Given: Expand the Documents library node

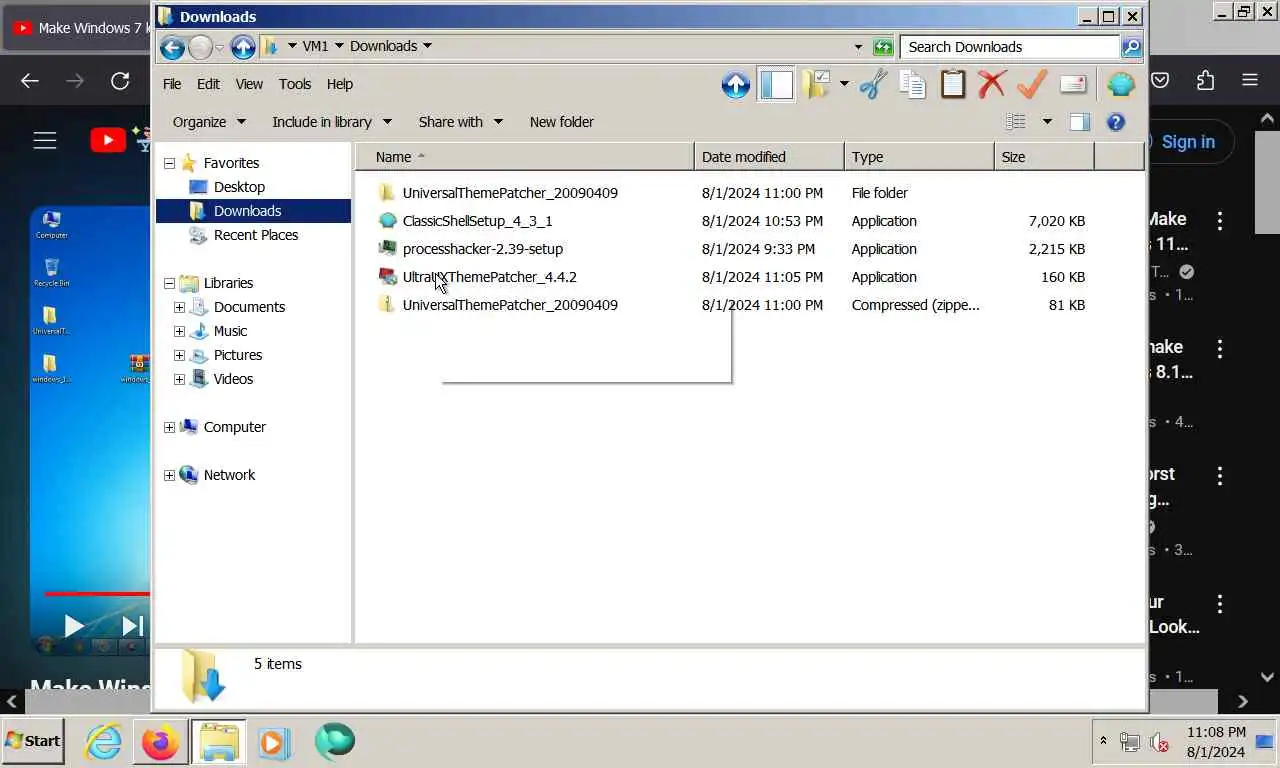Looking at the screenshot, I should [179, 307].
